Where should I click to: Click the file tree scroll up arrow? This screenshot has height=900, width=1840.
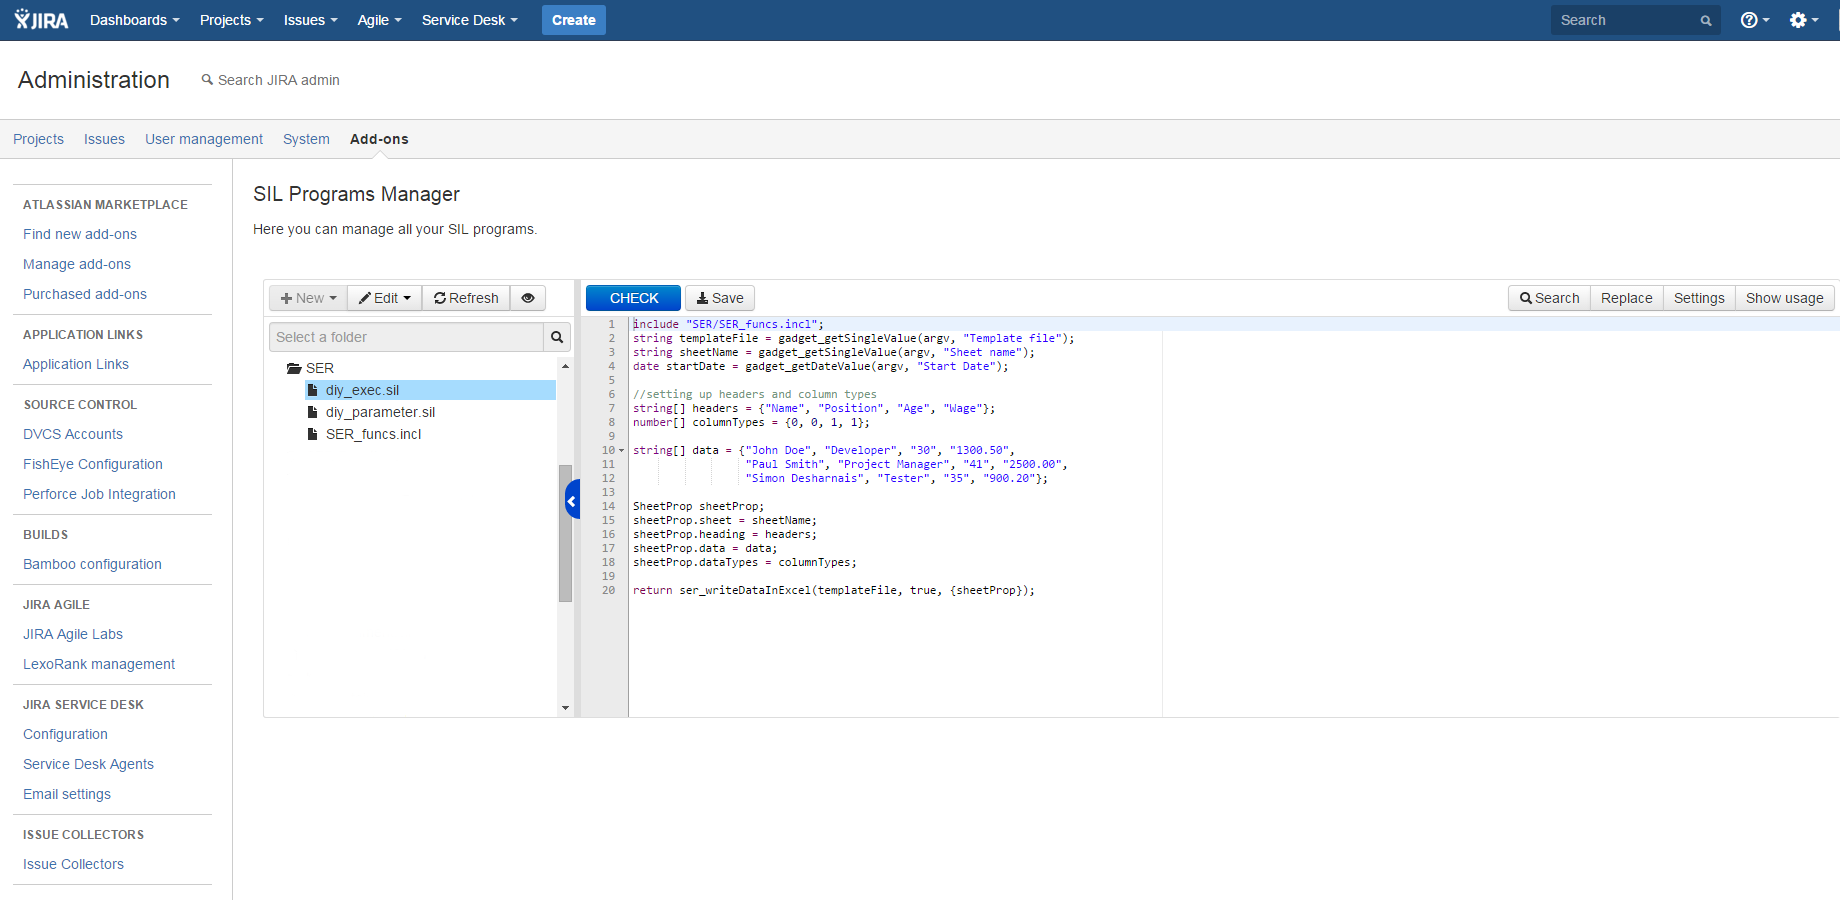[565, 367]
